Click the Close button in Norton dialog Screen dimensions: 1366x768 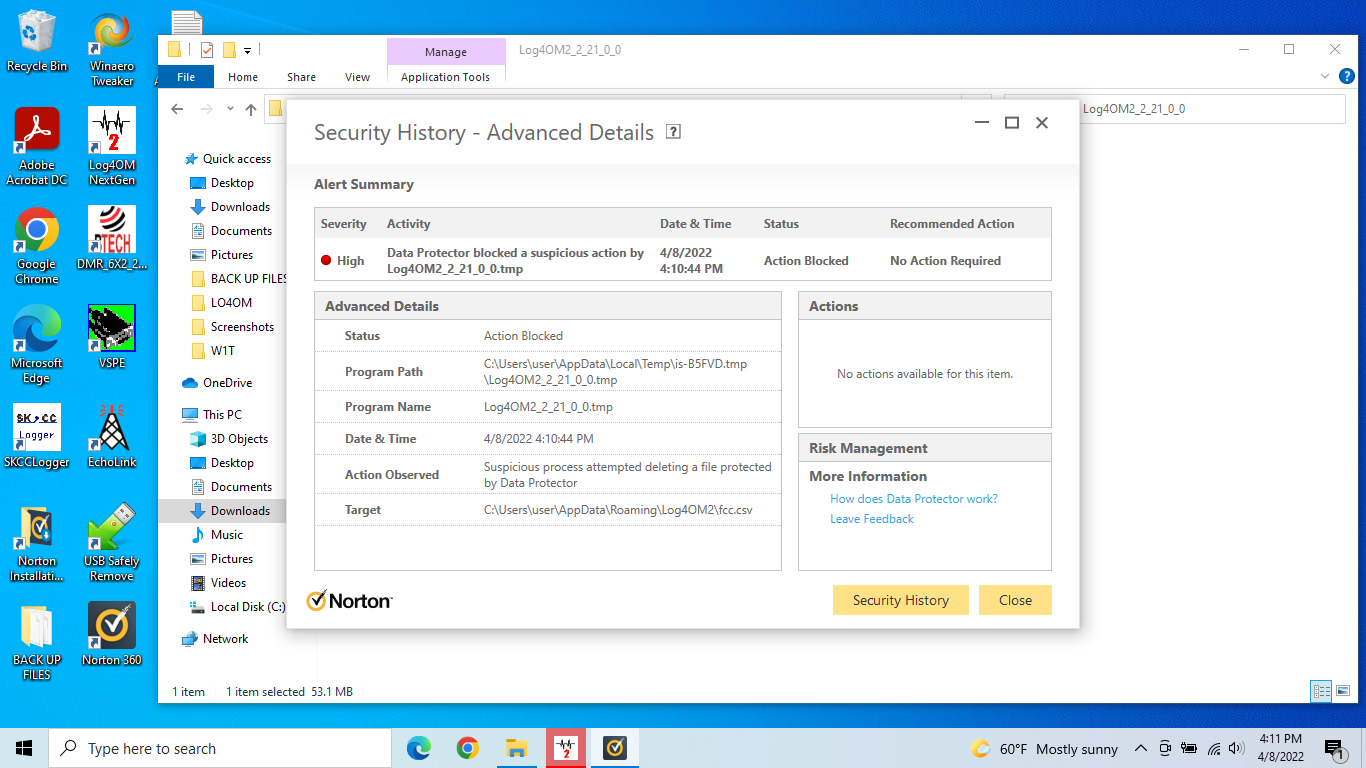[1015, 600]
